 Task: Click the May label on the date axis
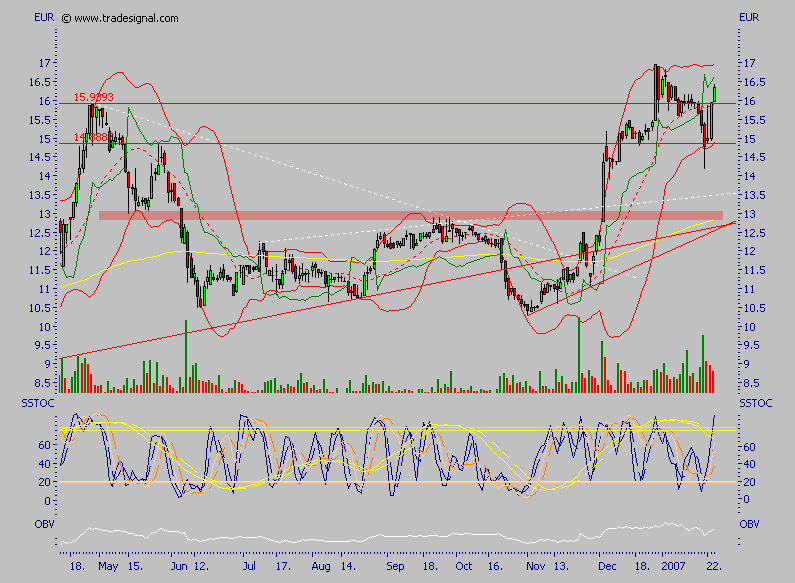click(108, 565)
